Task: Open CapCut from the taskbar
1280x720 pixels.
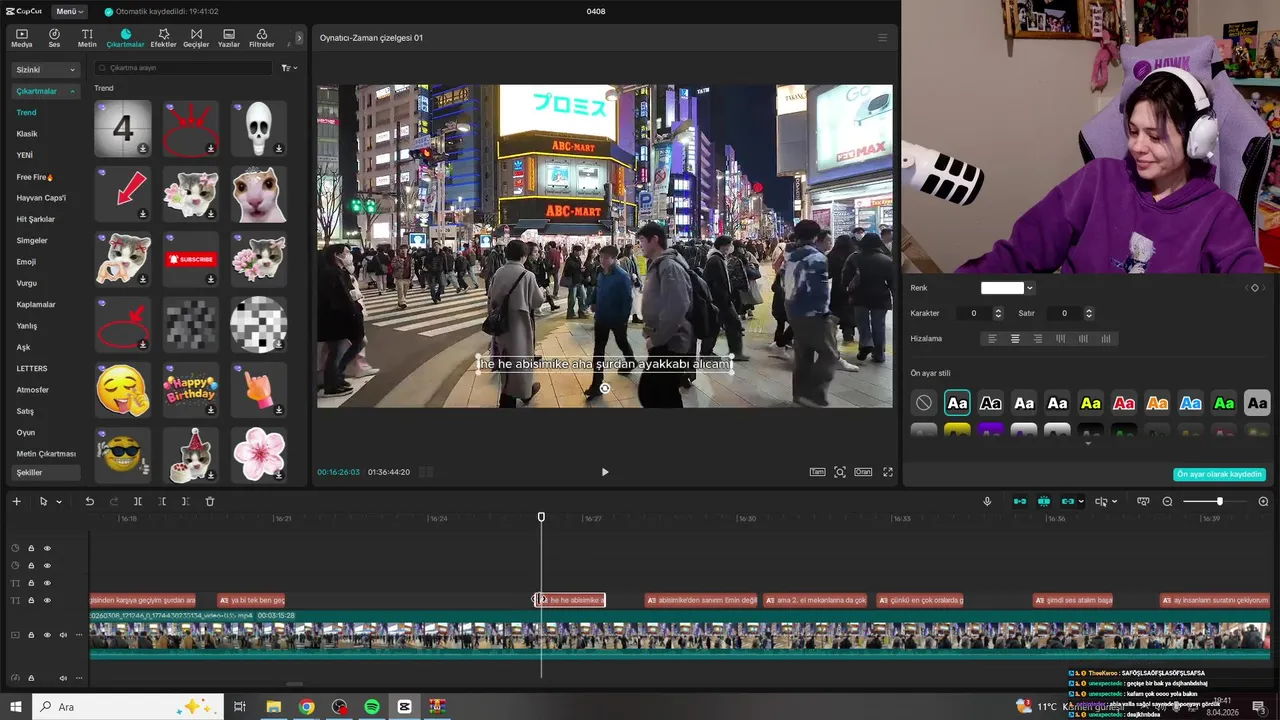Action: tap(404, 707)
